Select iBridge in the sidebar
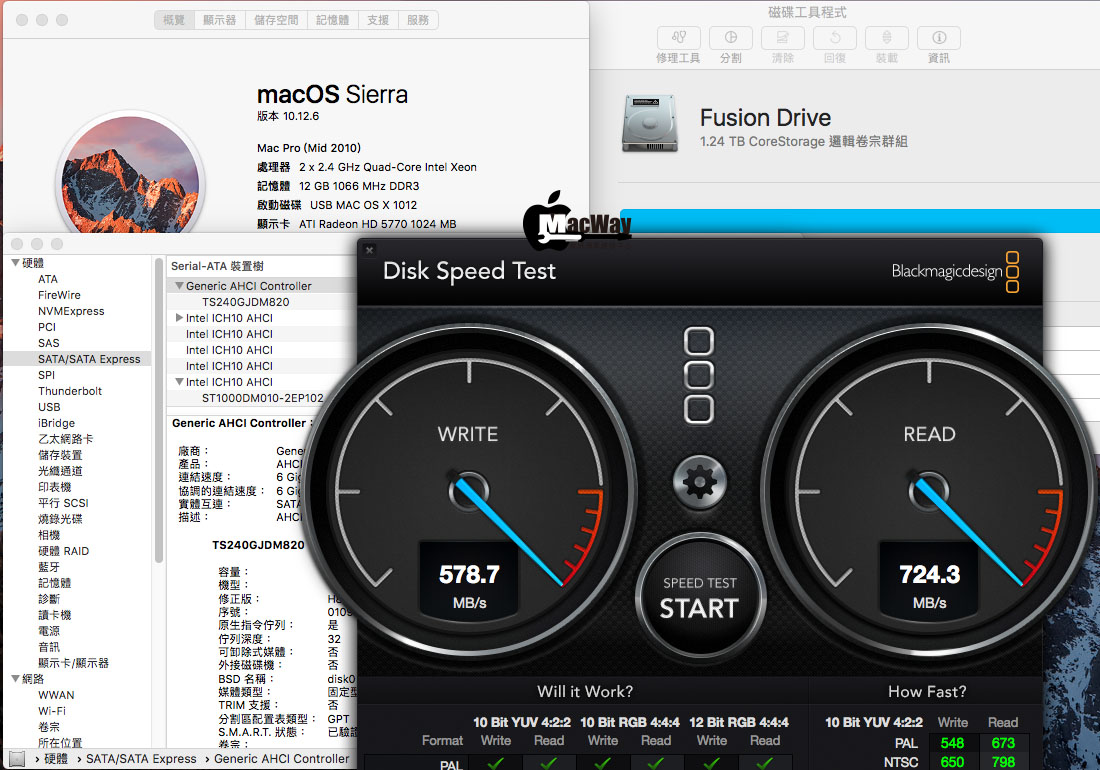The image size is (1100, 770). 56,424
